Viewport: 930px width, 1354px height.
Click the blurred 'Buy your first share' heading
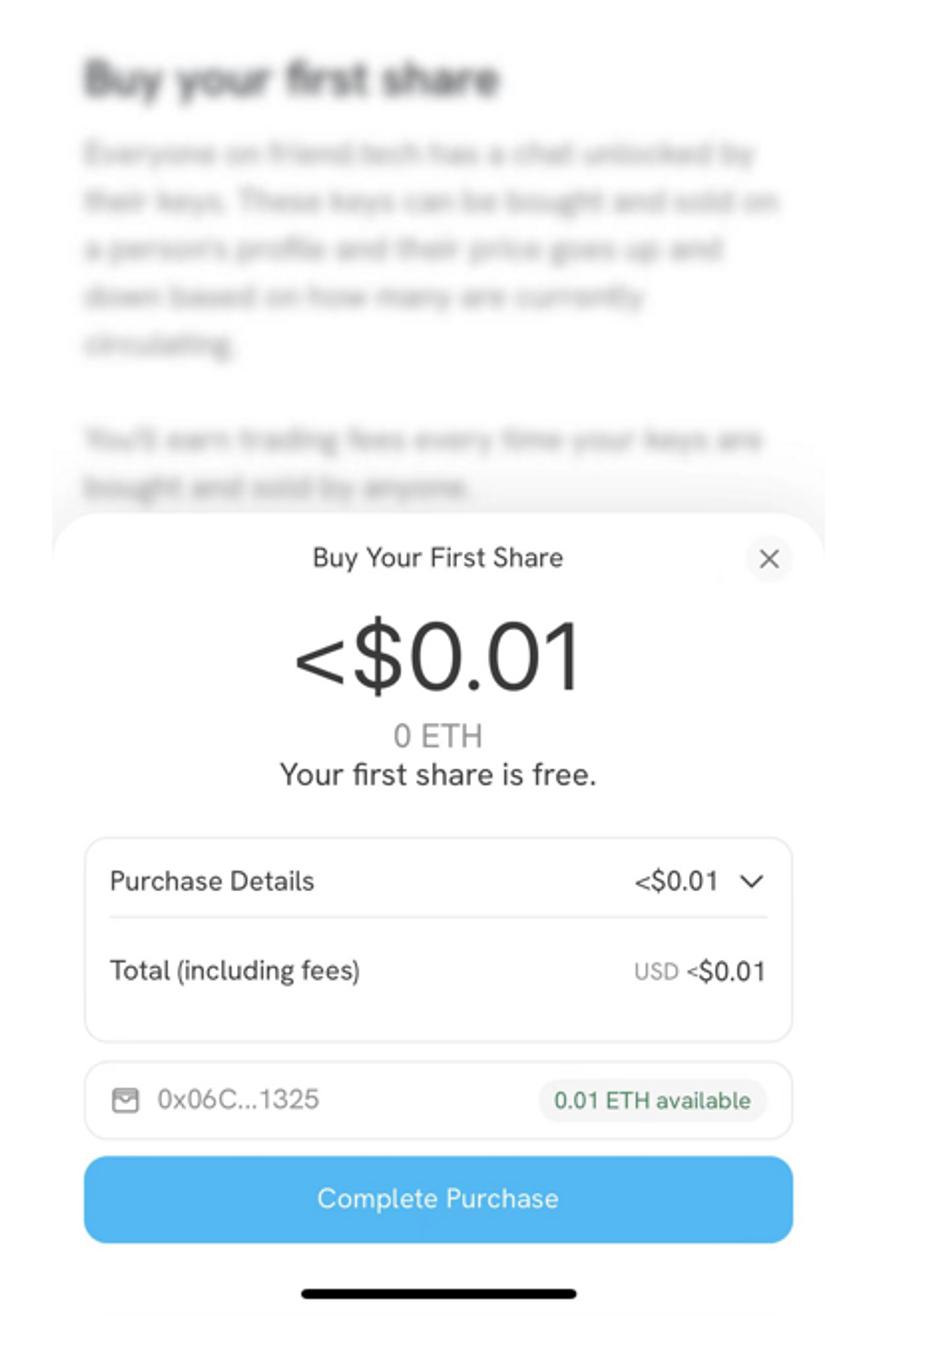[291, 79]
